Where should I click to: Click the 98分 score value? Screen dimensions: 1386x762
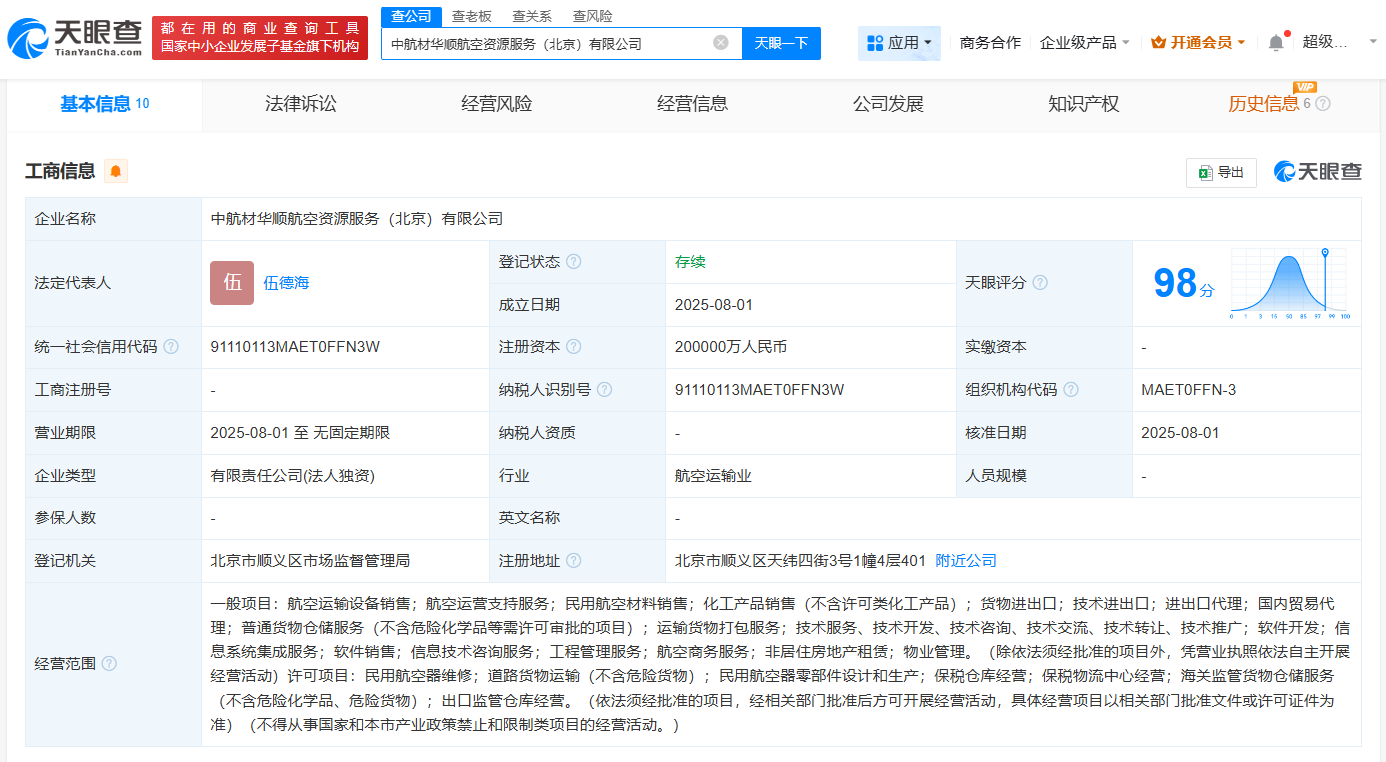click(x=1183, y=283)
